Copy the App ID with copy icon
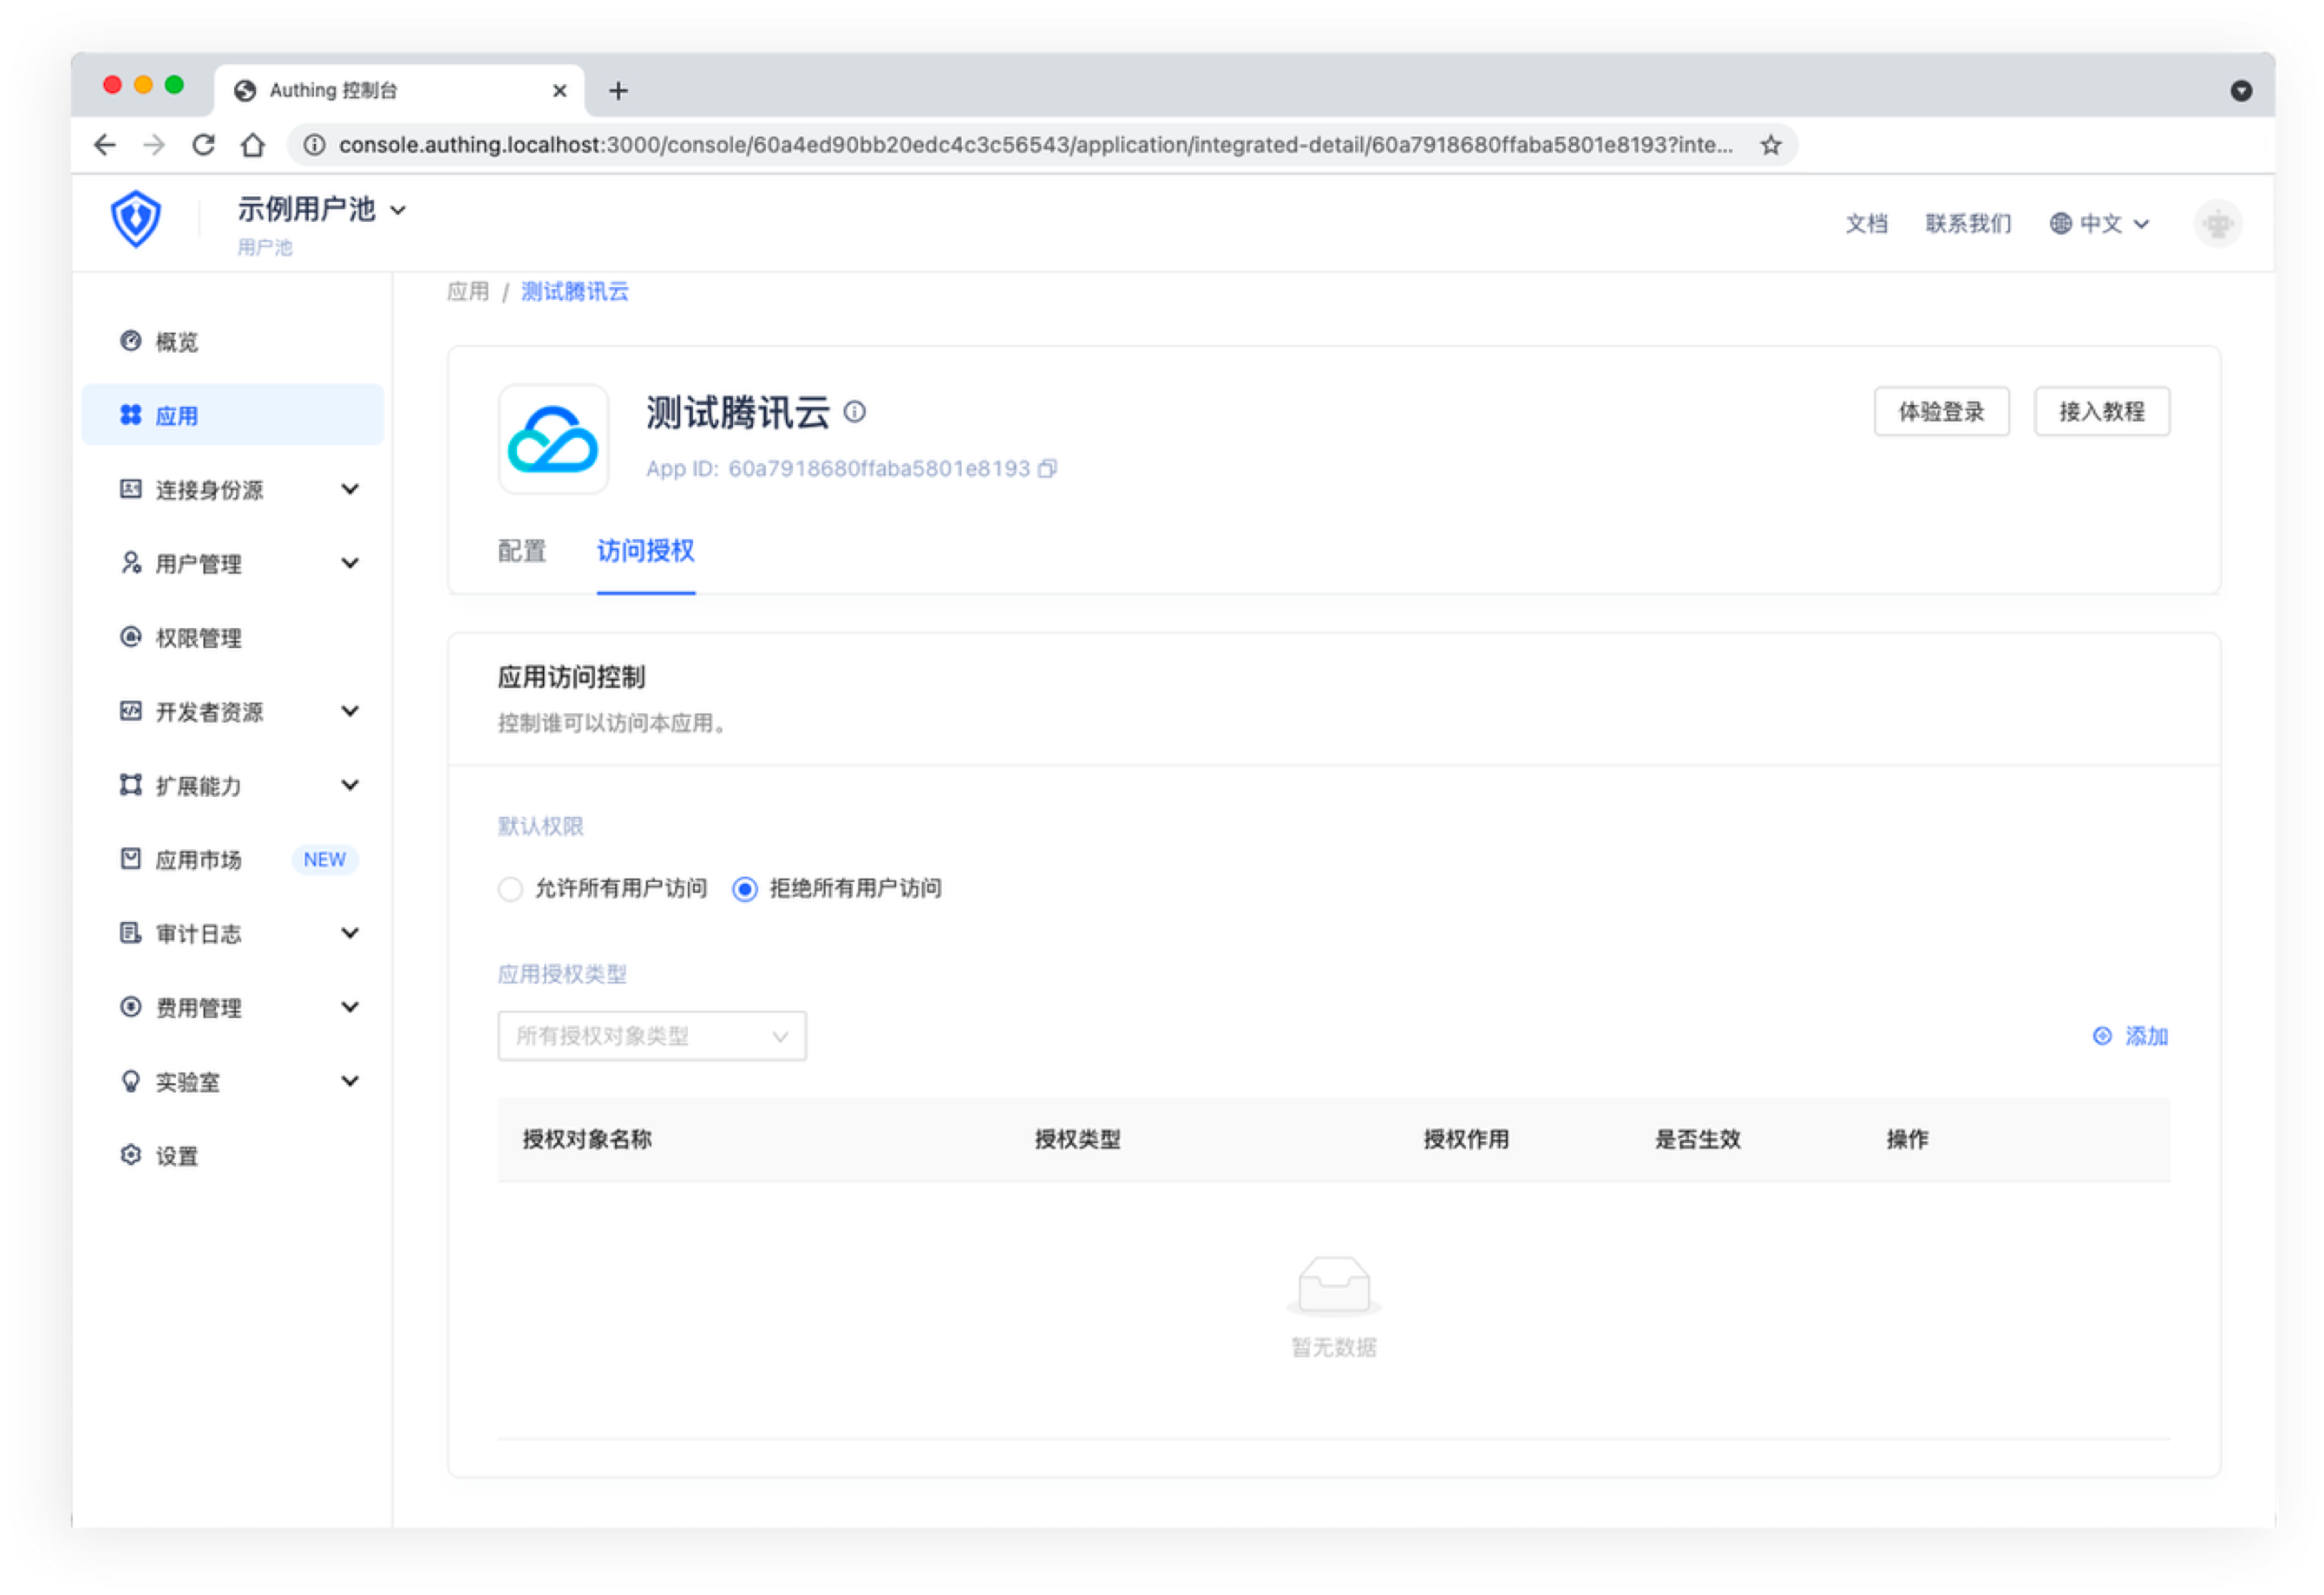The image size is (2324, 1595). point(1047,469)
